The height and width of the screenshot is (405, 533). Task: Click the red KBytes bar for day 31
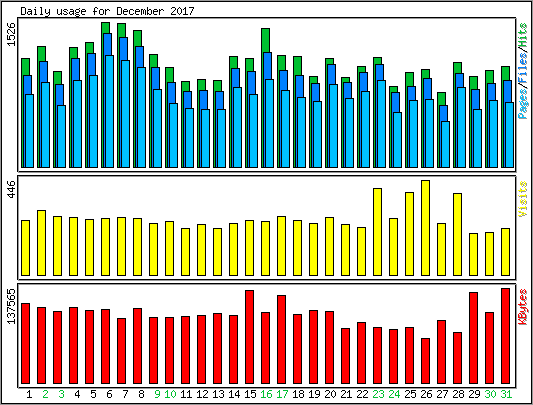(505, 336)
